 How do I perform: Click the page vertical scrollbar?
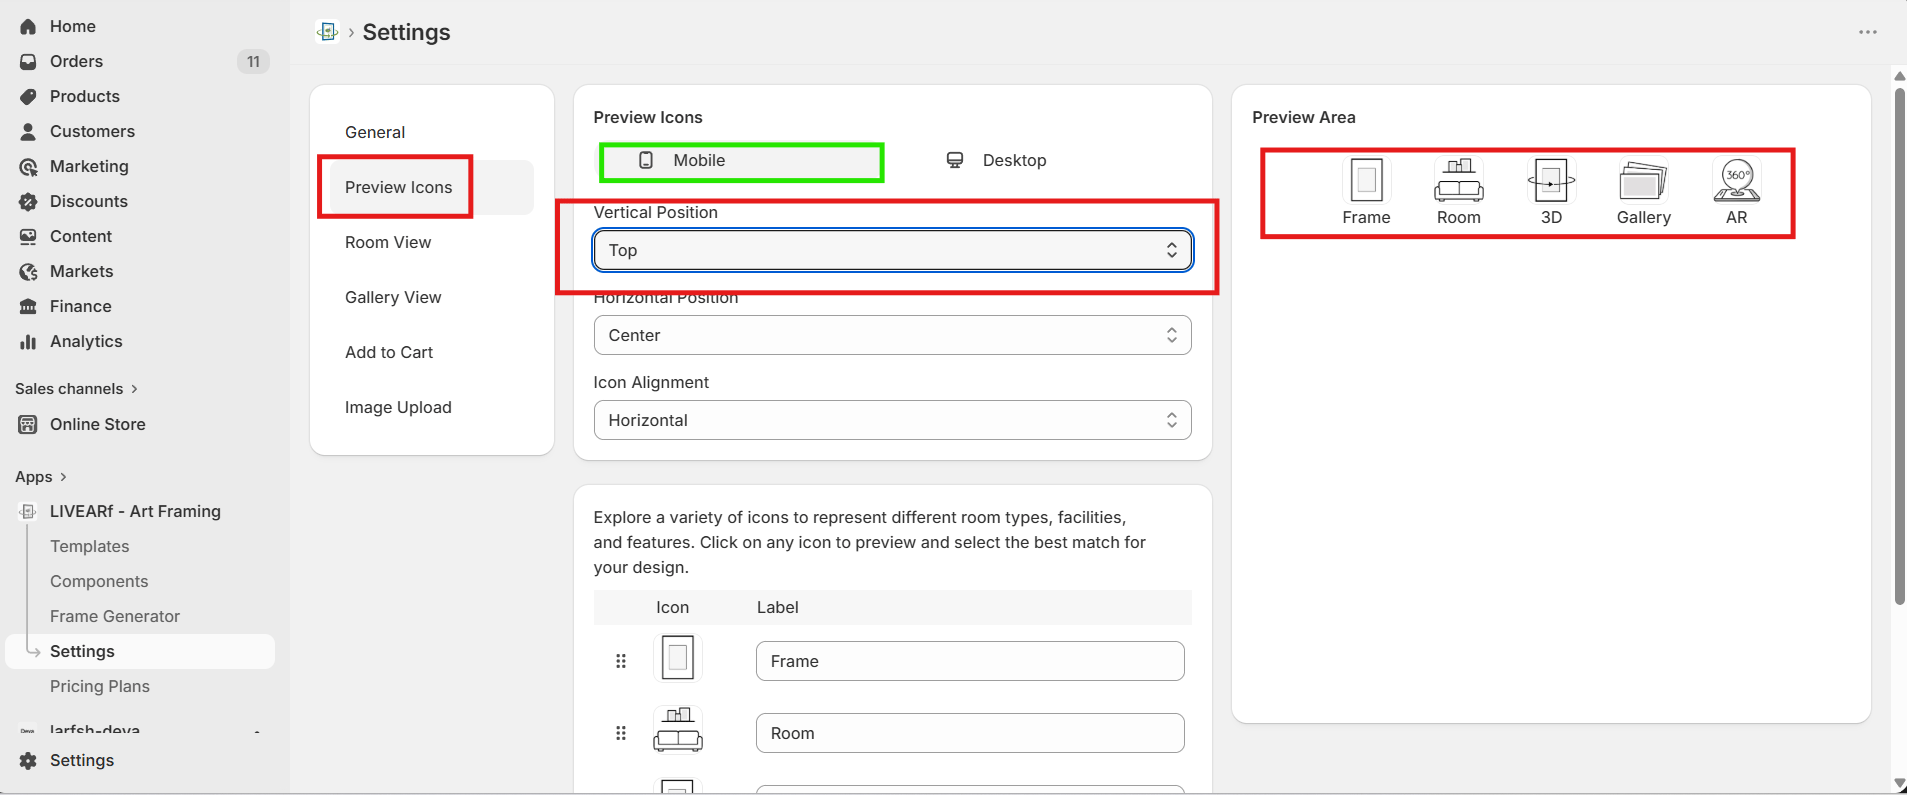pyautogui.click(x=1899, y=346)
